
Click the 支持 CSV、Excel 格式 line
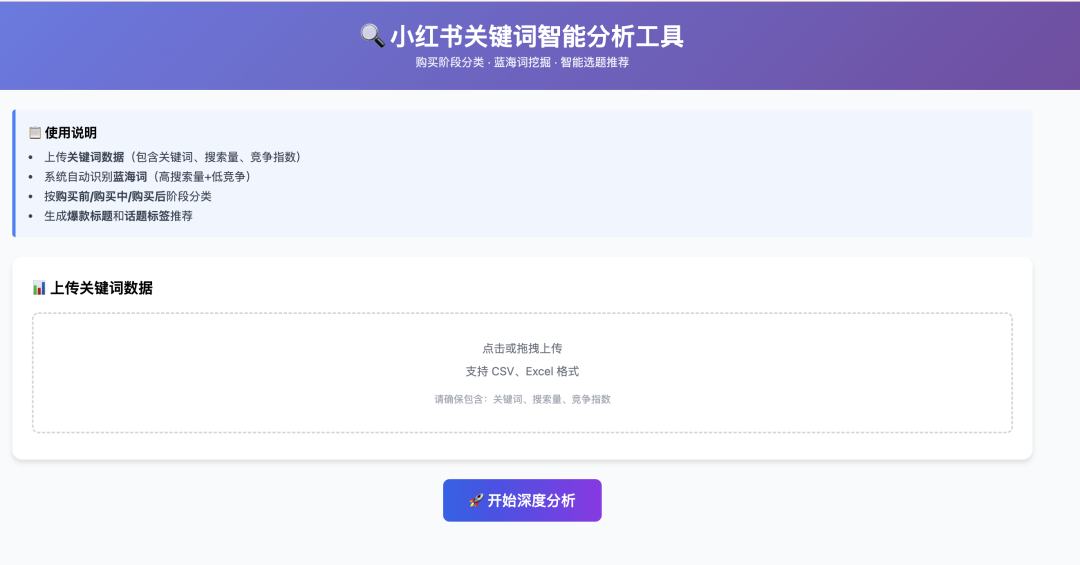pyautogui.click(x=522, y=371)
